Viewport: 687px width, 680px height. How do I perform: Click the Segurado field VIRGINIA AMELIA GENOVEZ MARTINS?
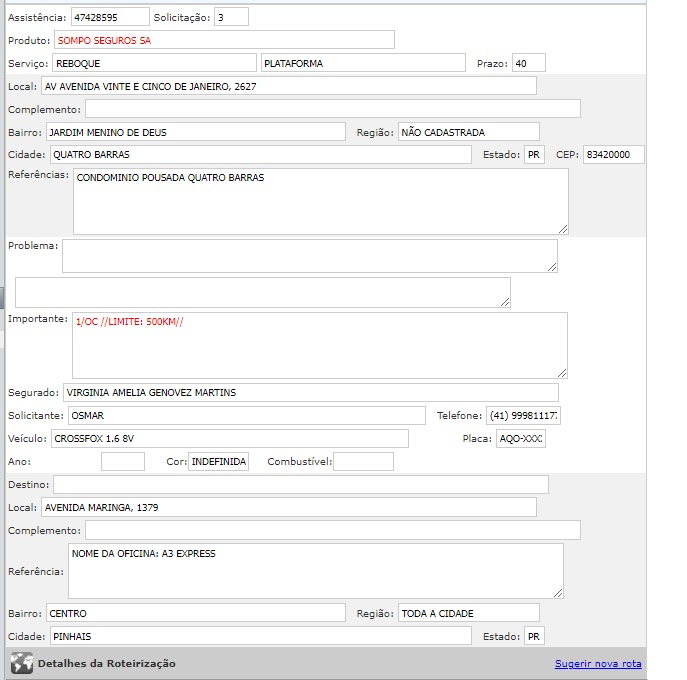pyautogui.click(x=311, y=392)
